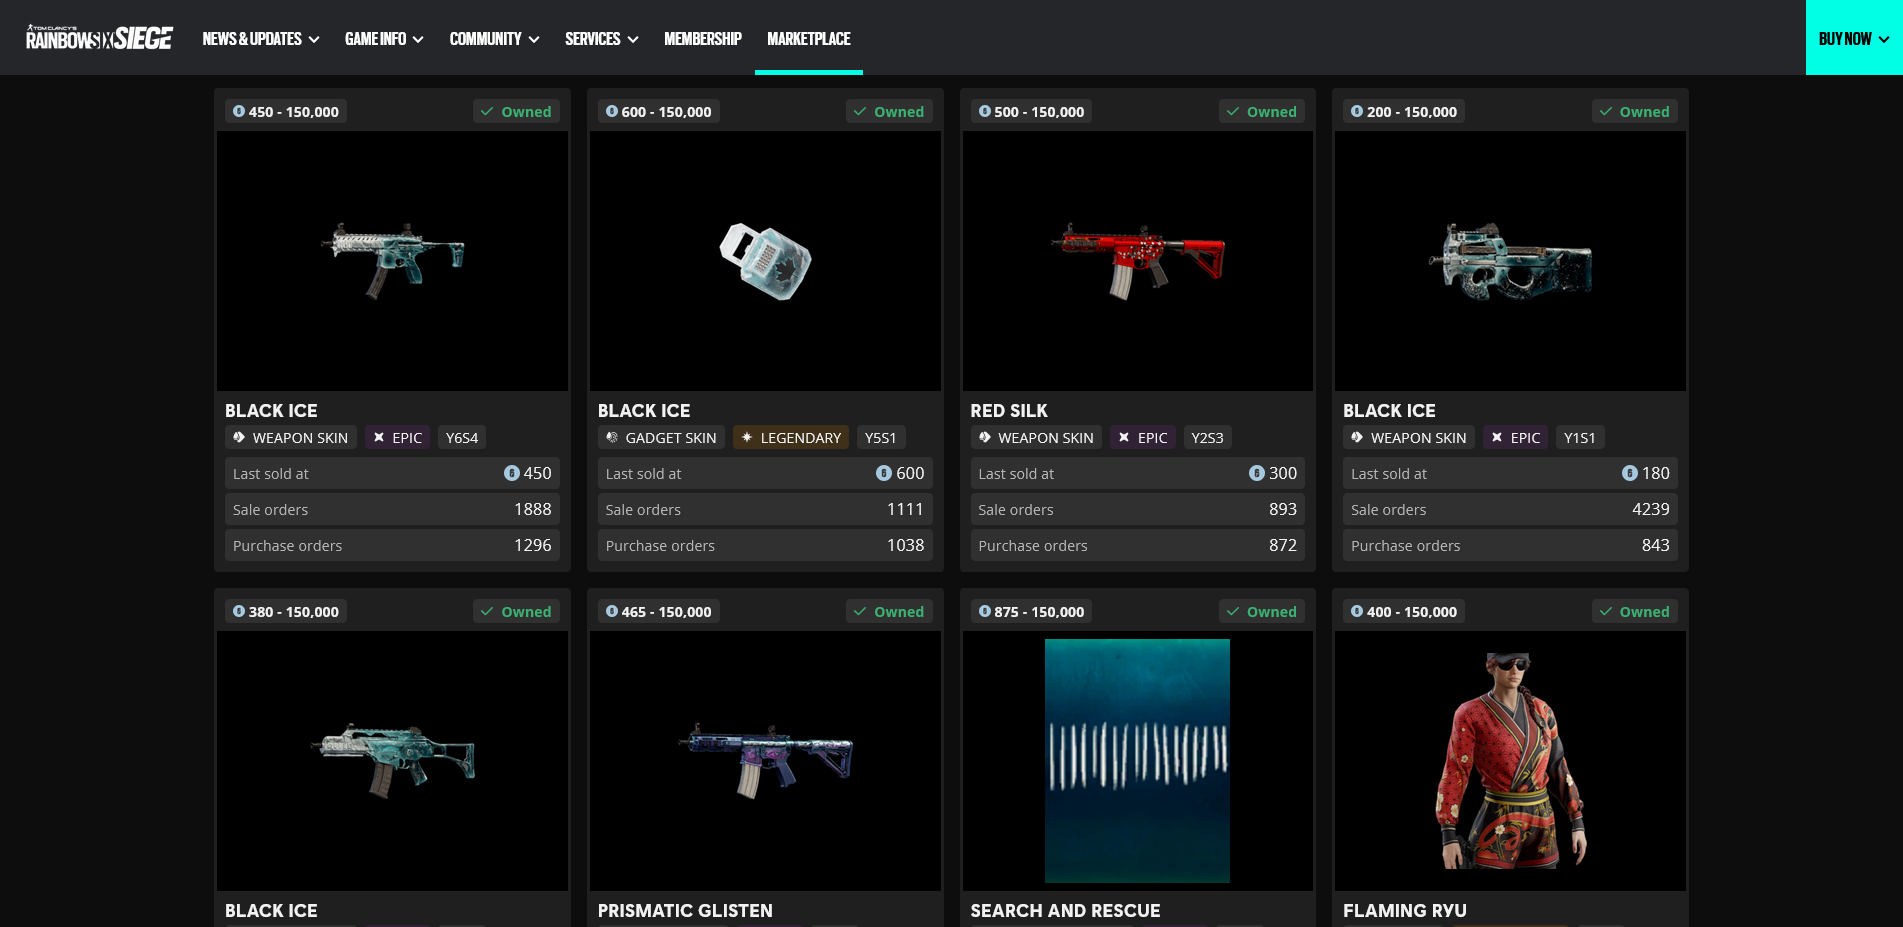Viewport: 1903px width, 927px height.
Task: Click Last sold at 600 row
Action: coord(765,473)
